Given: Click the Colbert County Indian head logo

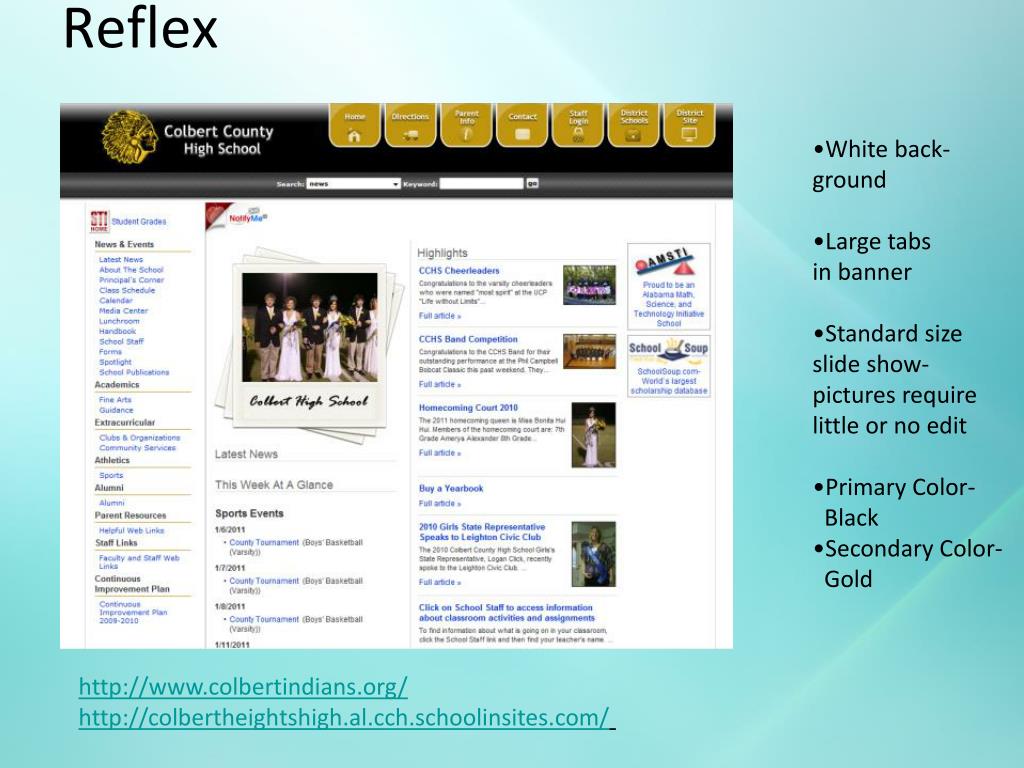Looking at the screenshot, I should point(129,137).
